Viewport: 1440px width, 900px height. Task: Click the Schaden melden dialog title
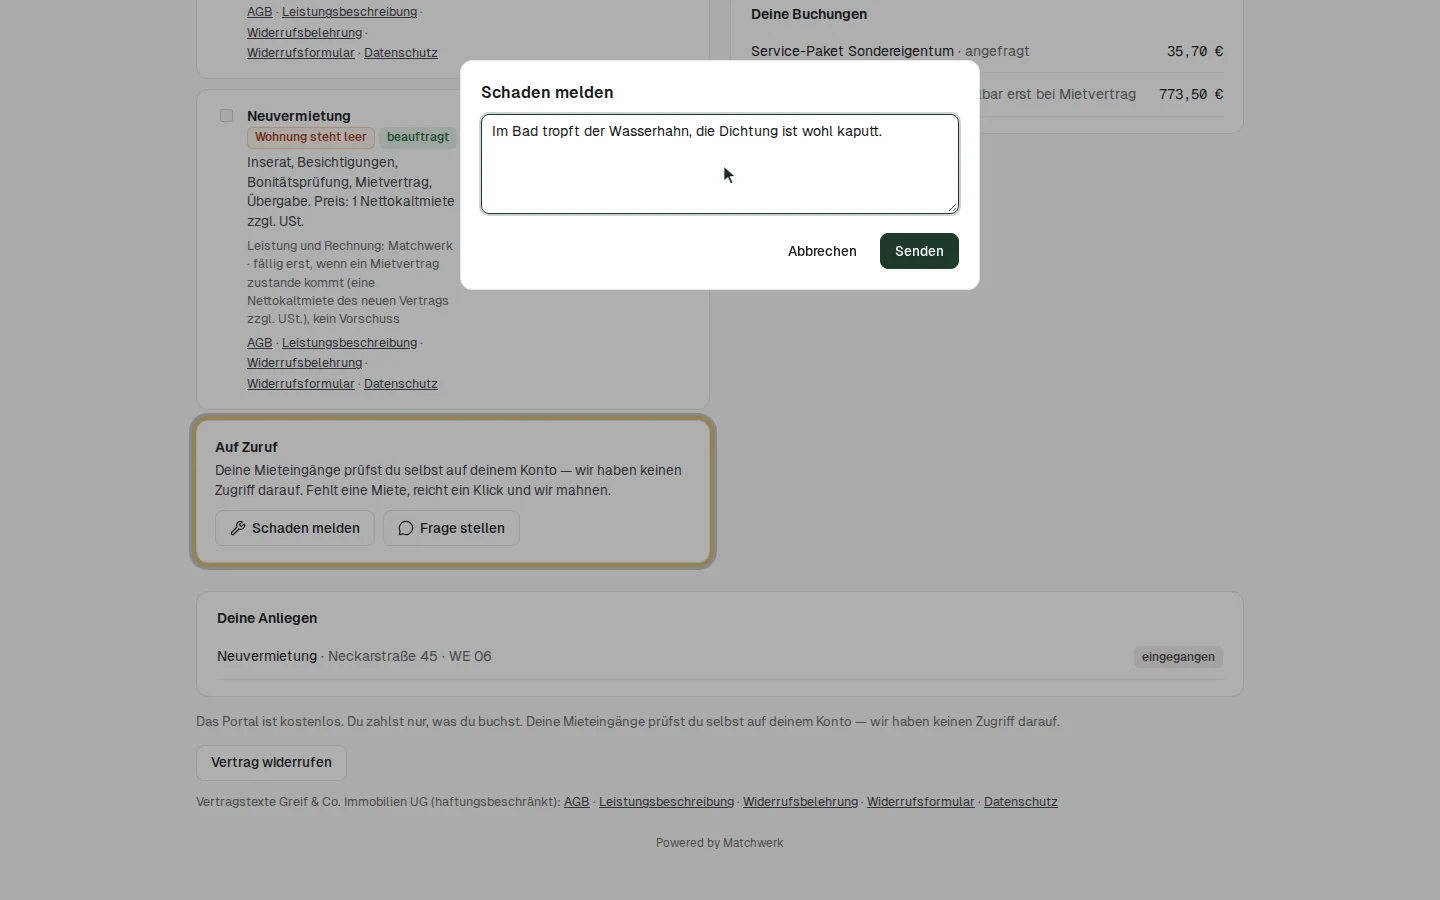click(547, 92)
